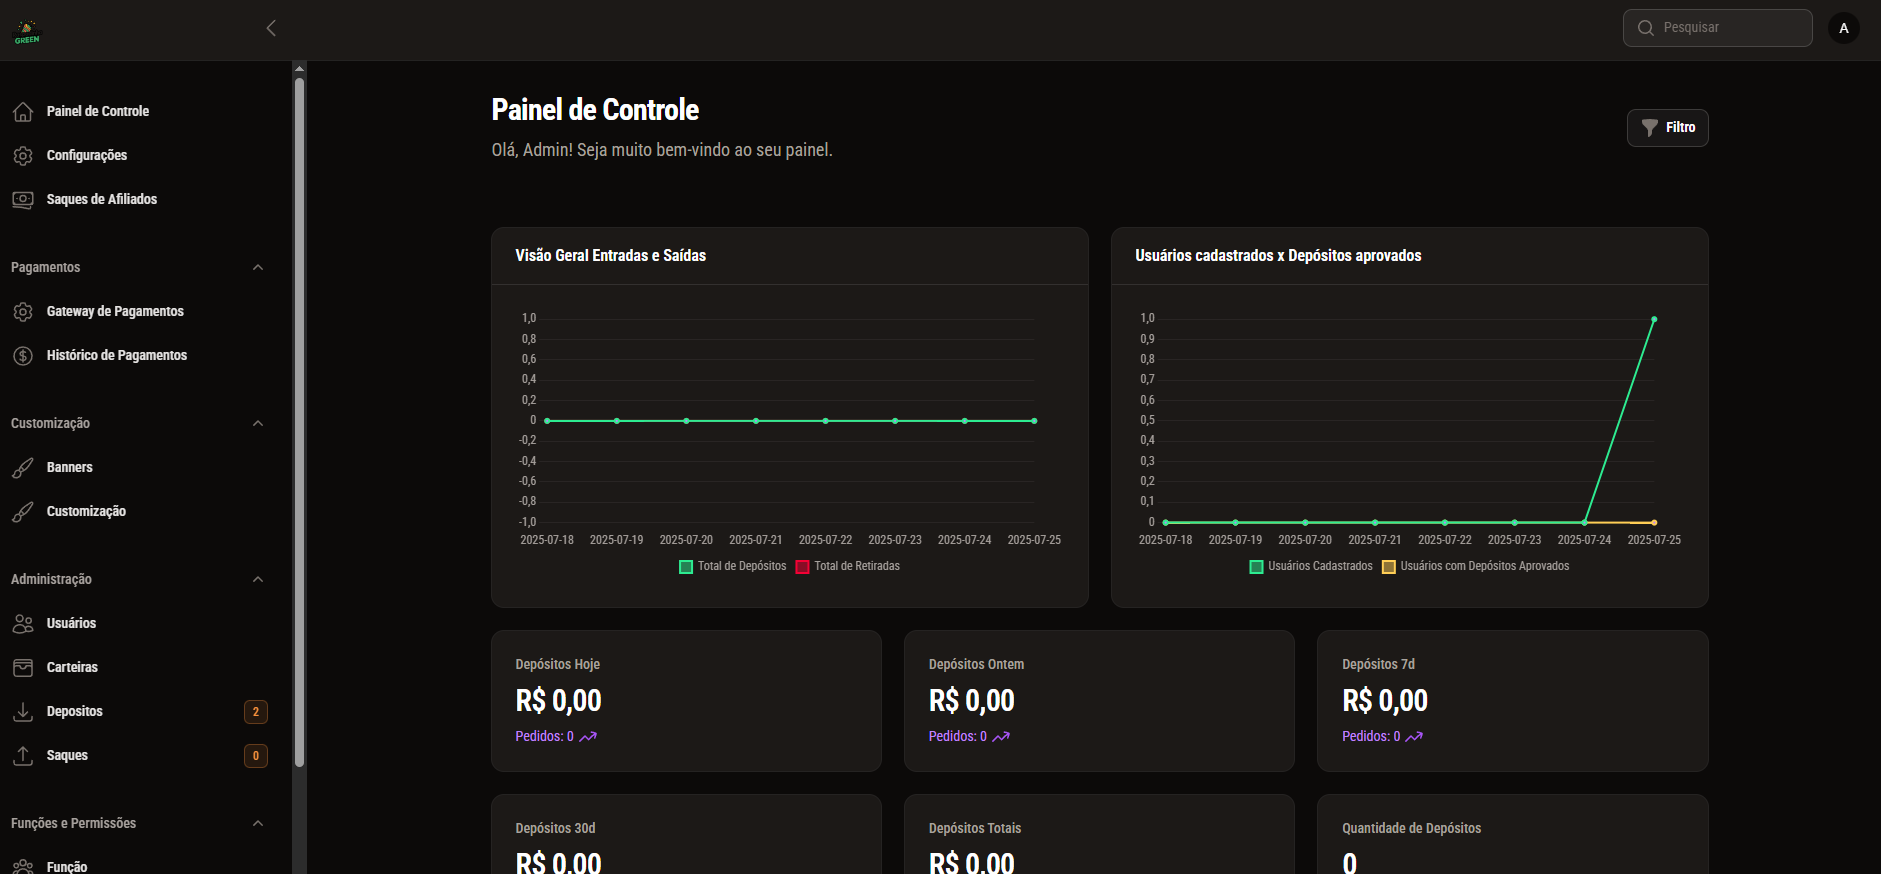Collapse the Customização section chevron
The image size is (1881, 874).
(x=258, y=424)
